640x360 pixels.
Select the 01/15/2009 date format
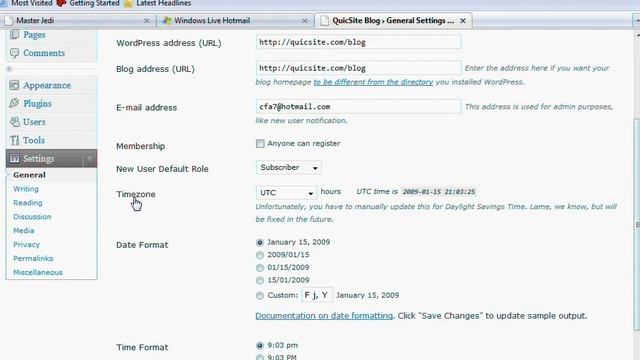point(260,268)
